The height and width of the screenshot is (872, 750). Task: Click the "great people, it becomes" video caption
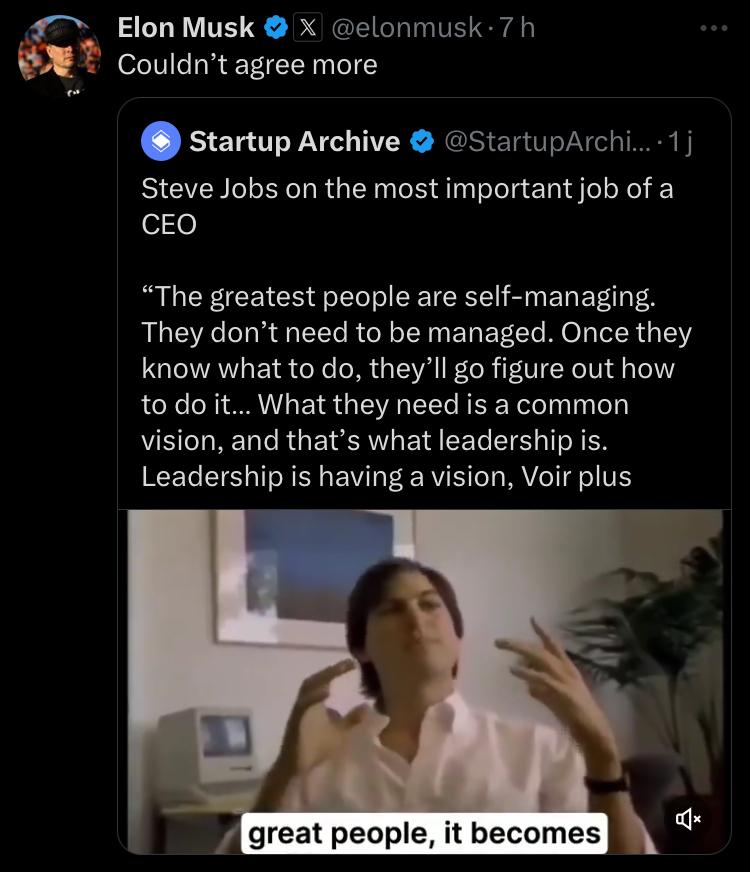pyautogui.click(x=424, y=832)
